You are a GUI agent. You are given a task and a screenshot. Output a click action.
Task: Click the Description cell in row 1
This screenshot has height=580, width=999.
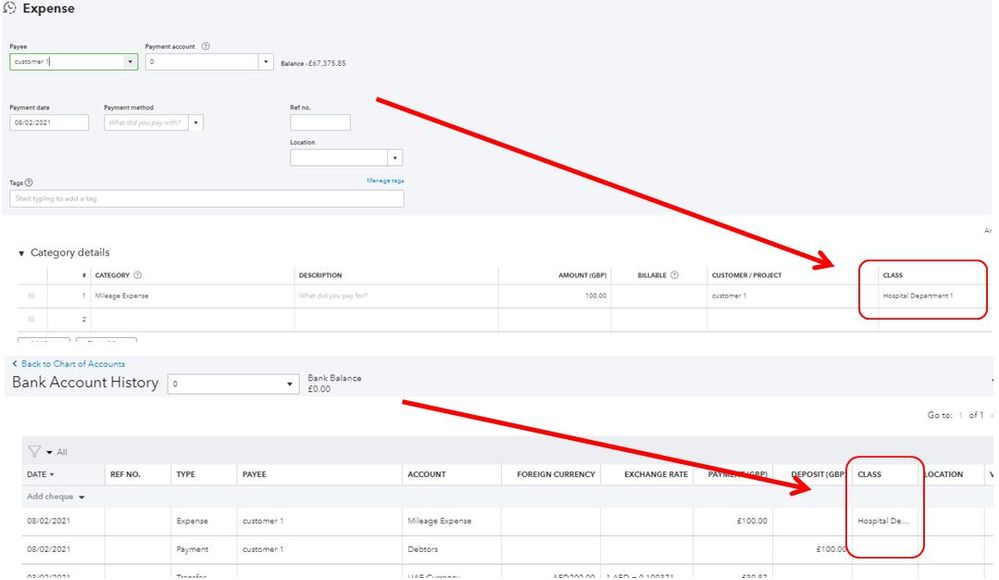click(x=396, y=296)
